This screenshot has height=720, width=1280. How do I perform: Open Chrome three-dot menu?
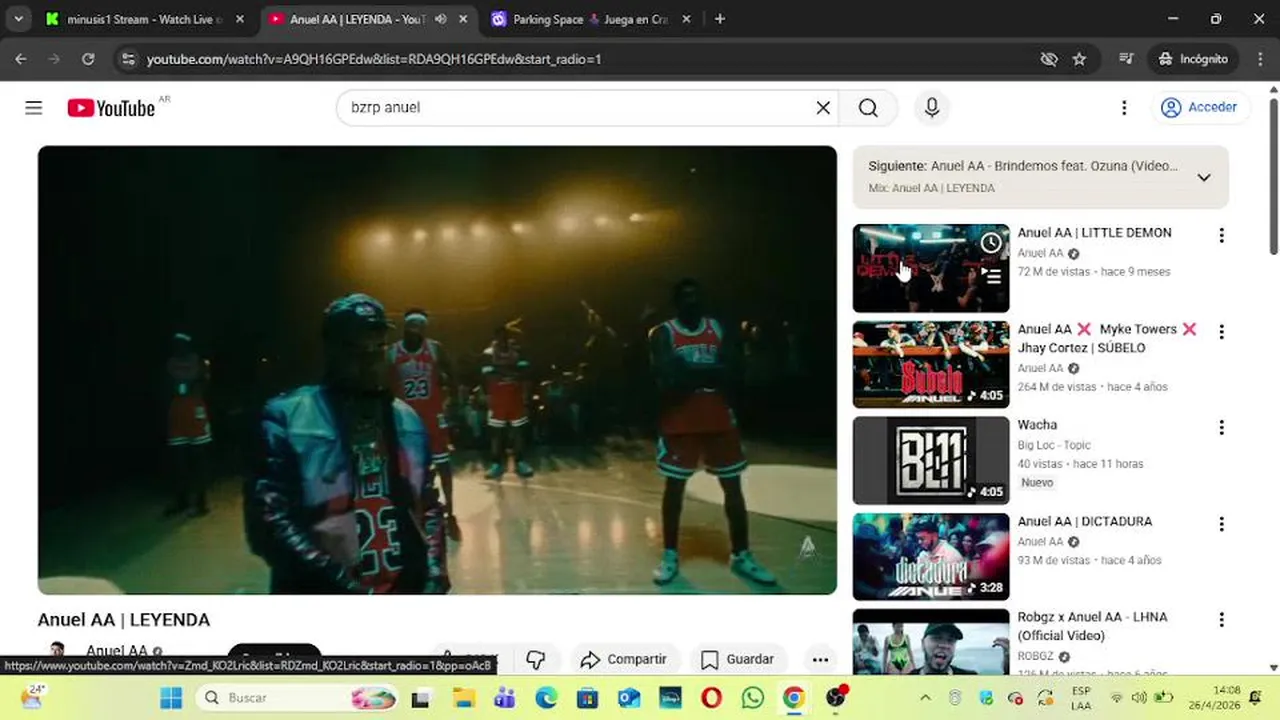(1258, 59)
